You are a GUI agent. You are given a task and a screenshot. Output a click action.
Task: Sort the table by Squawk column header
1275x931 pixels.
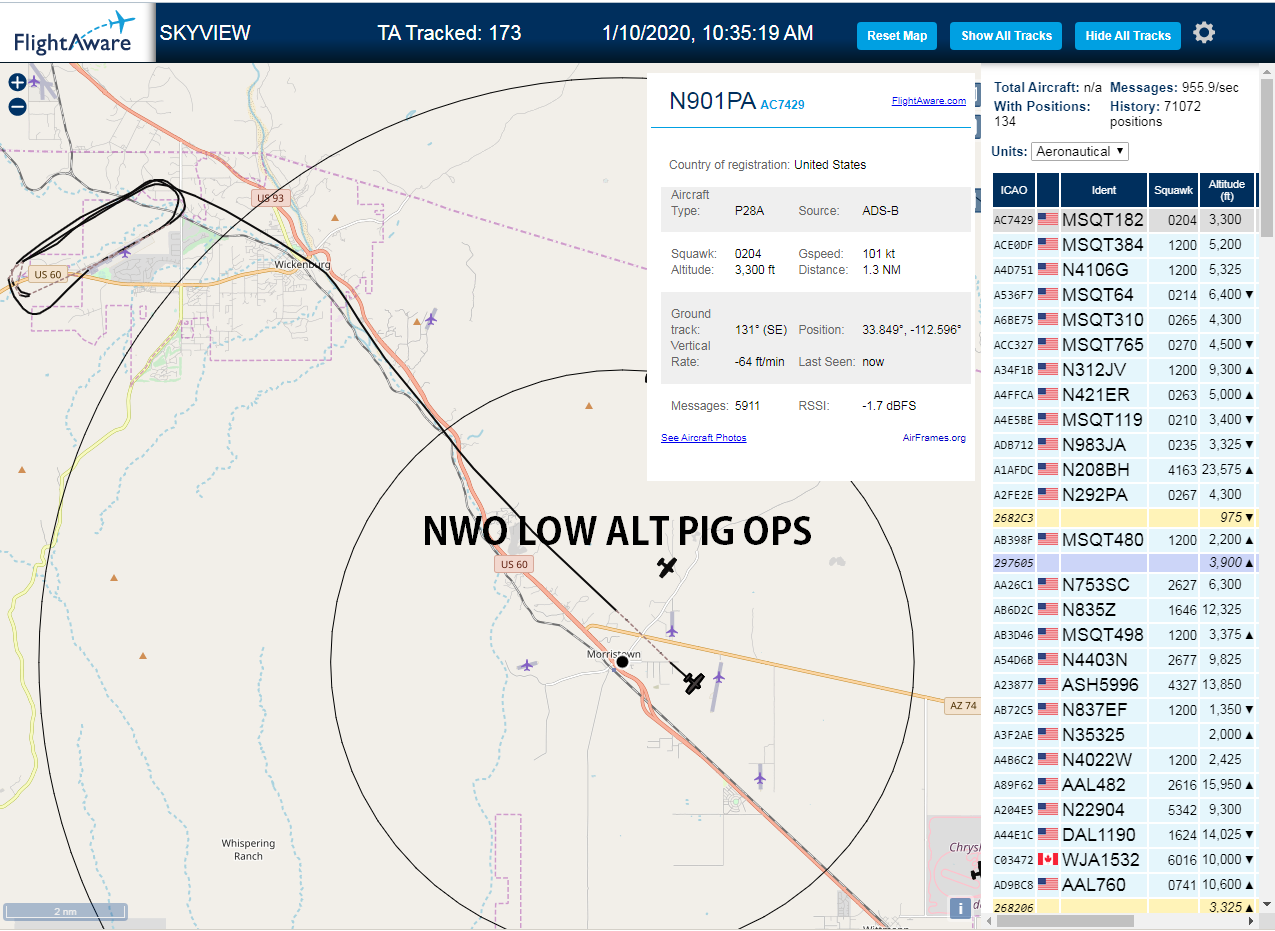pyautogui.click(x=1173, y=189)
